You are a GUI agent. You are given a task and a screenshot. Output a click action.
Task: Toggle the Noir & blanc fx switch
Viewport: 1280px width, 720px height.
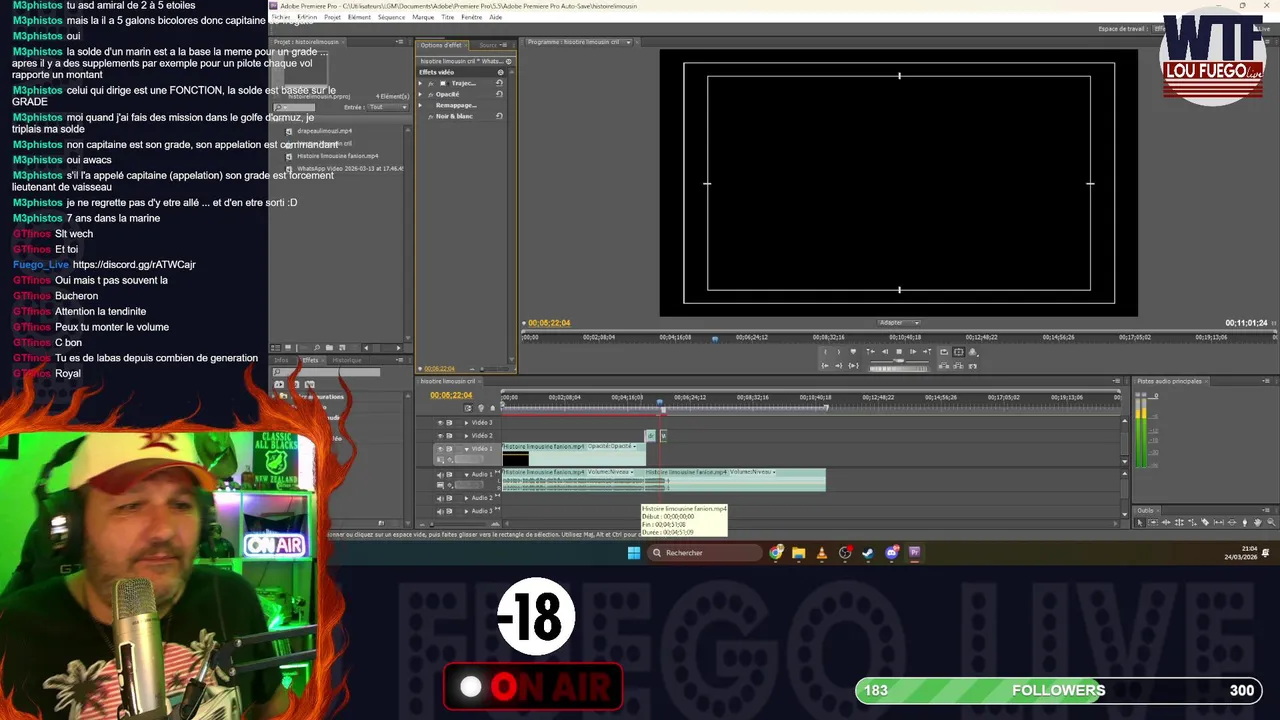click(x=431, y=117)
